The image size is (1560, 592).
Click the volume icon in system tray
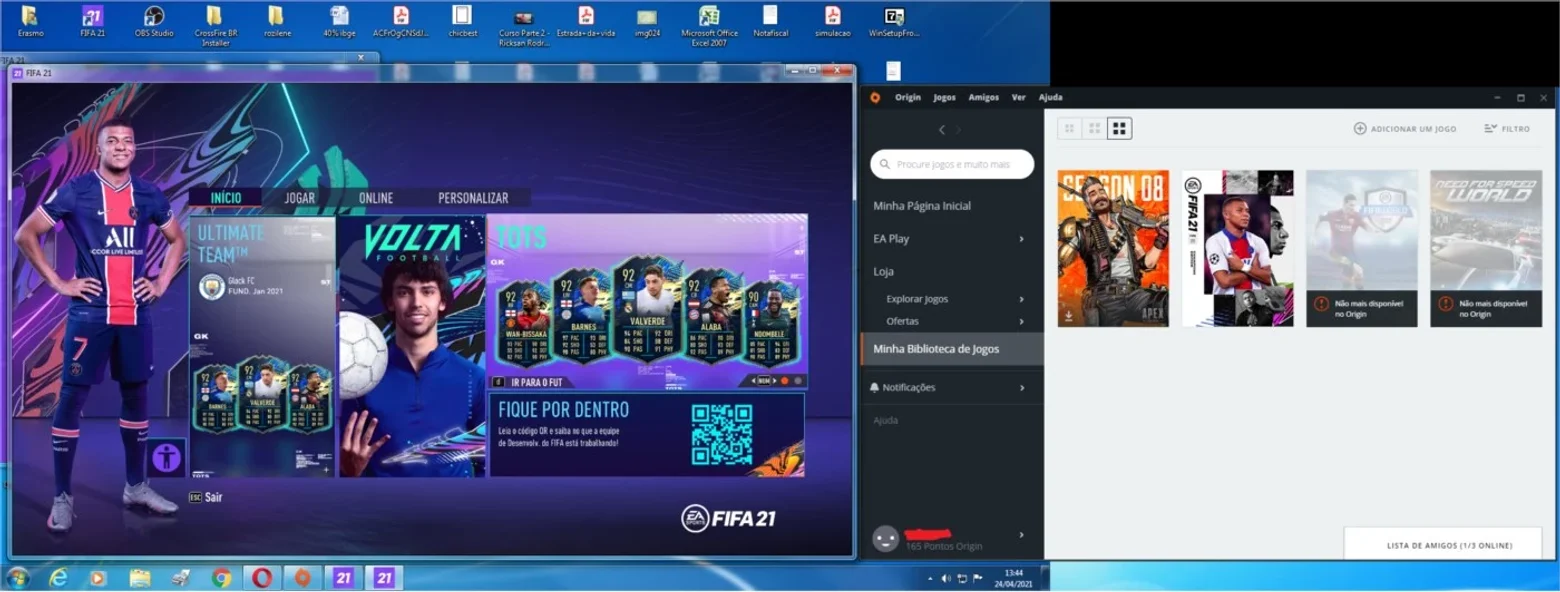pyautogui.click(x=946, y=578)
